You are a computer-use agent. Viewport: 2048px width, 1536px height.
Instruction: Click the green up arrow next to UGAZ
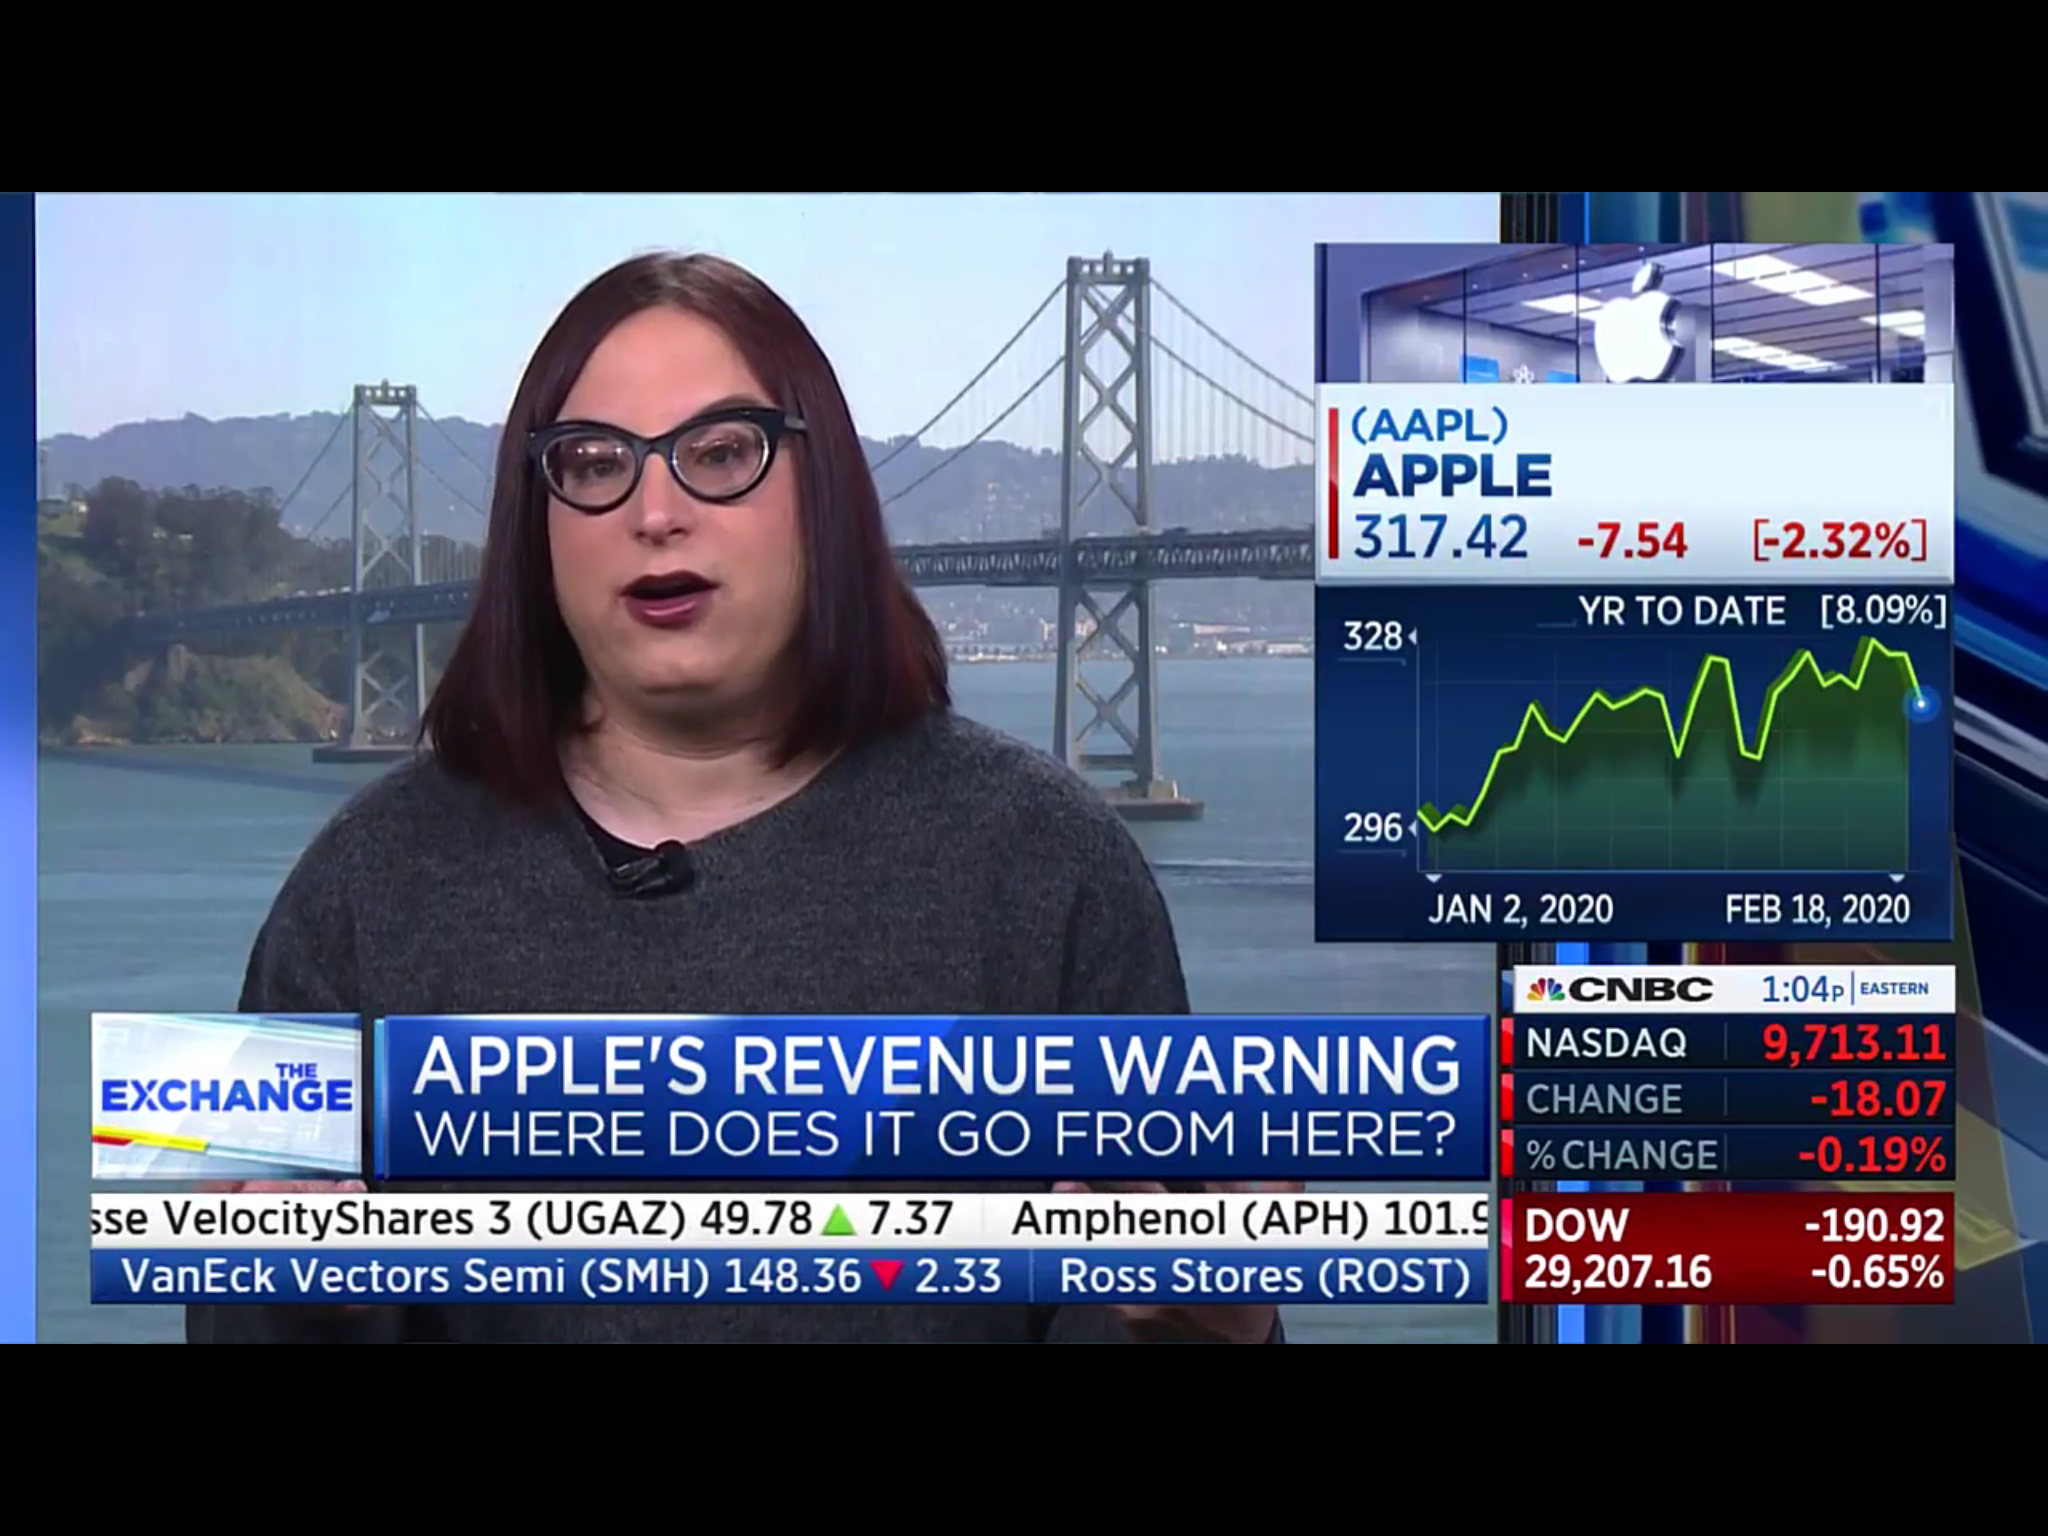tap(837, 1219)
